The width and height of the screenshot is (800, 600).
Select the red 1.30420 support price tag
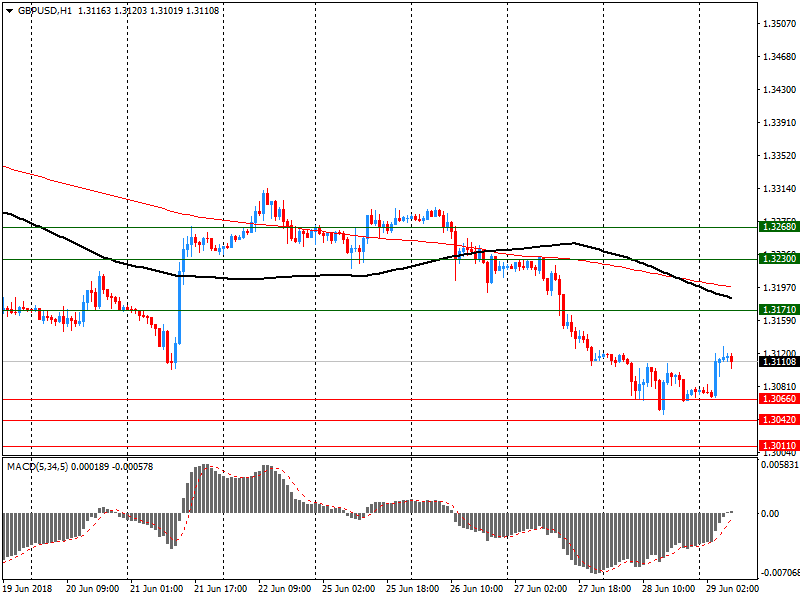coord(778,420)
